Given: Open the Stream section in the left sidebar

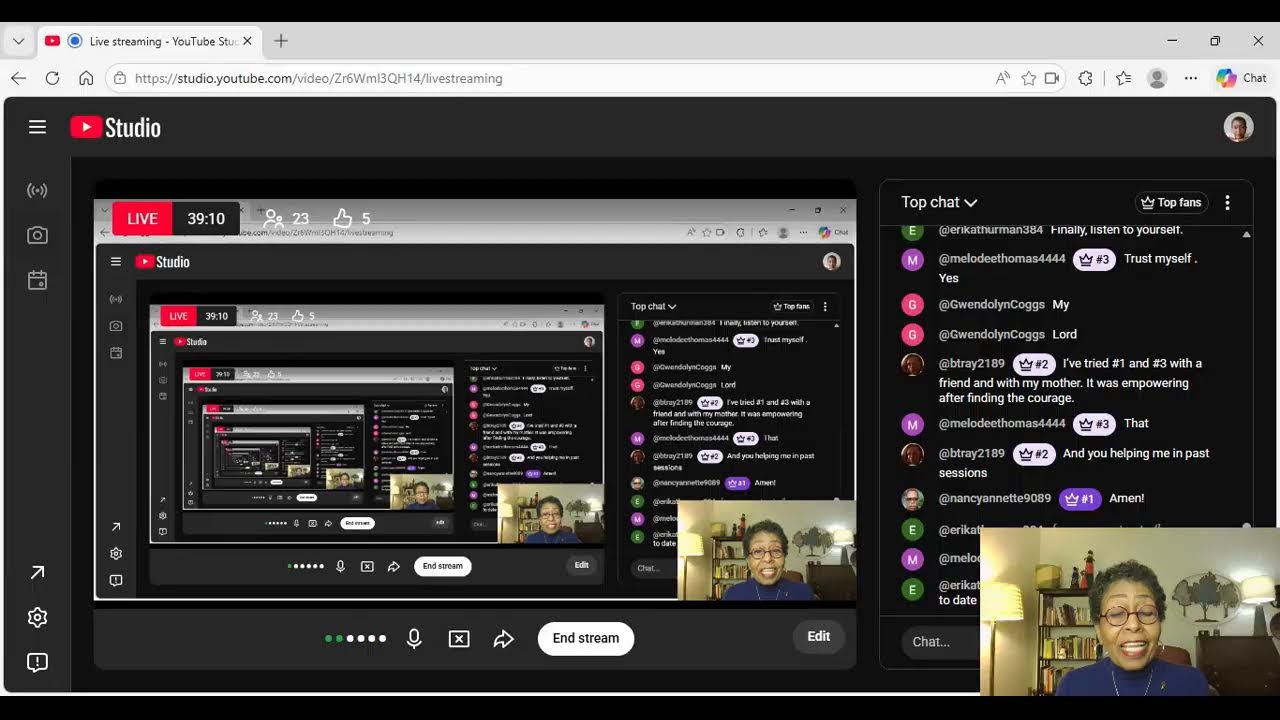Looking at the screenshot, I should coord(37,190).
